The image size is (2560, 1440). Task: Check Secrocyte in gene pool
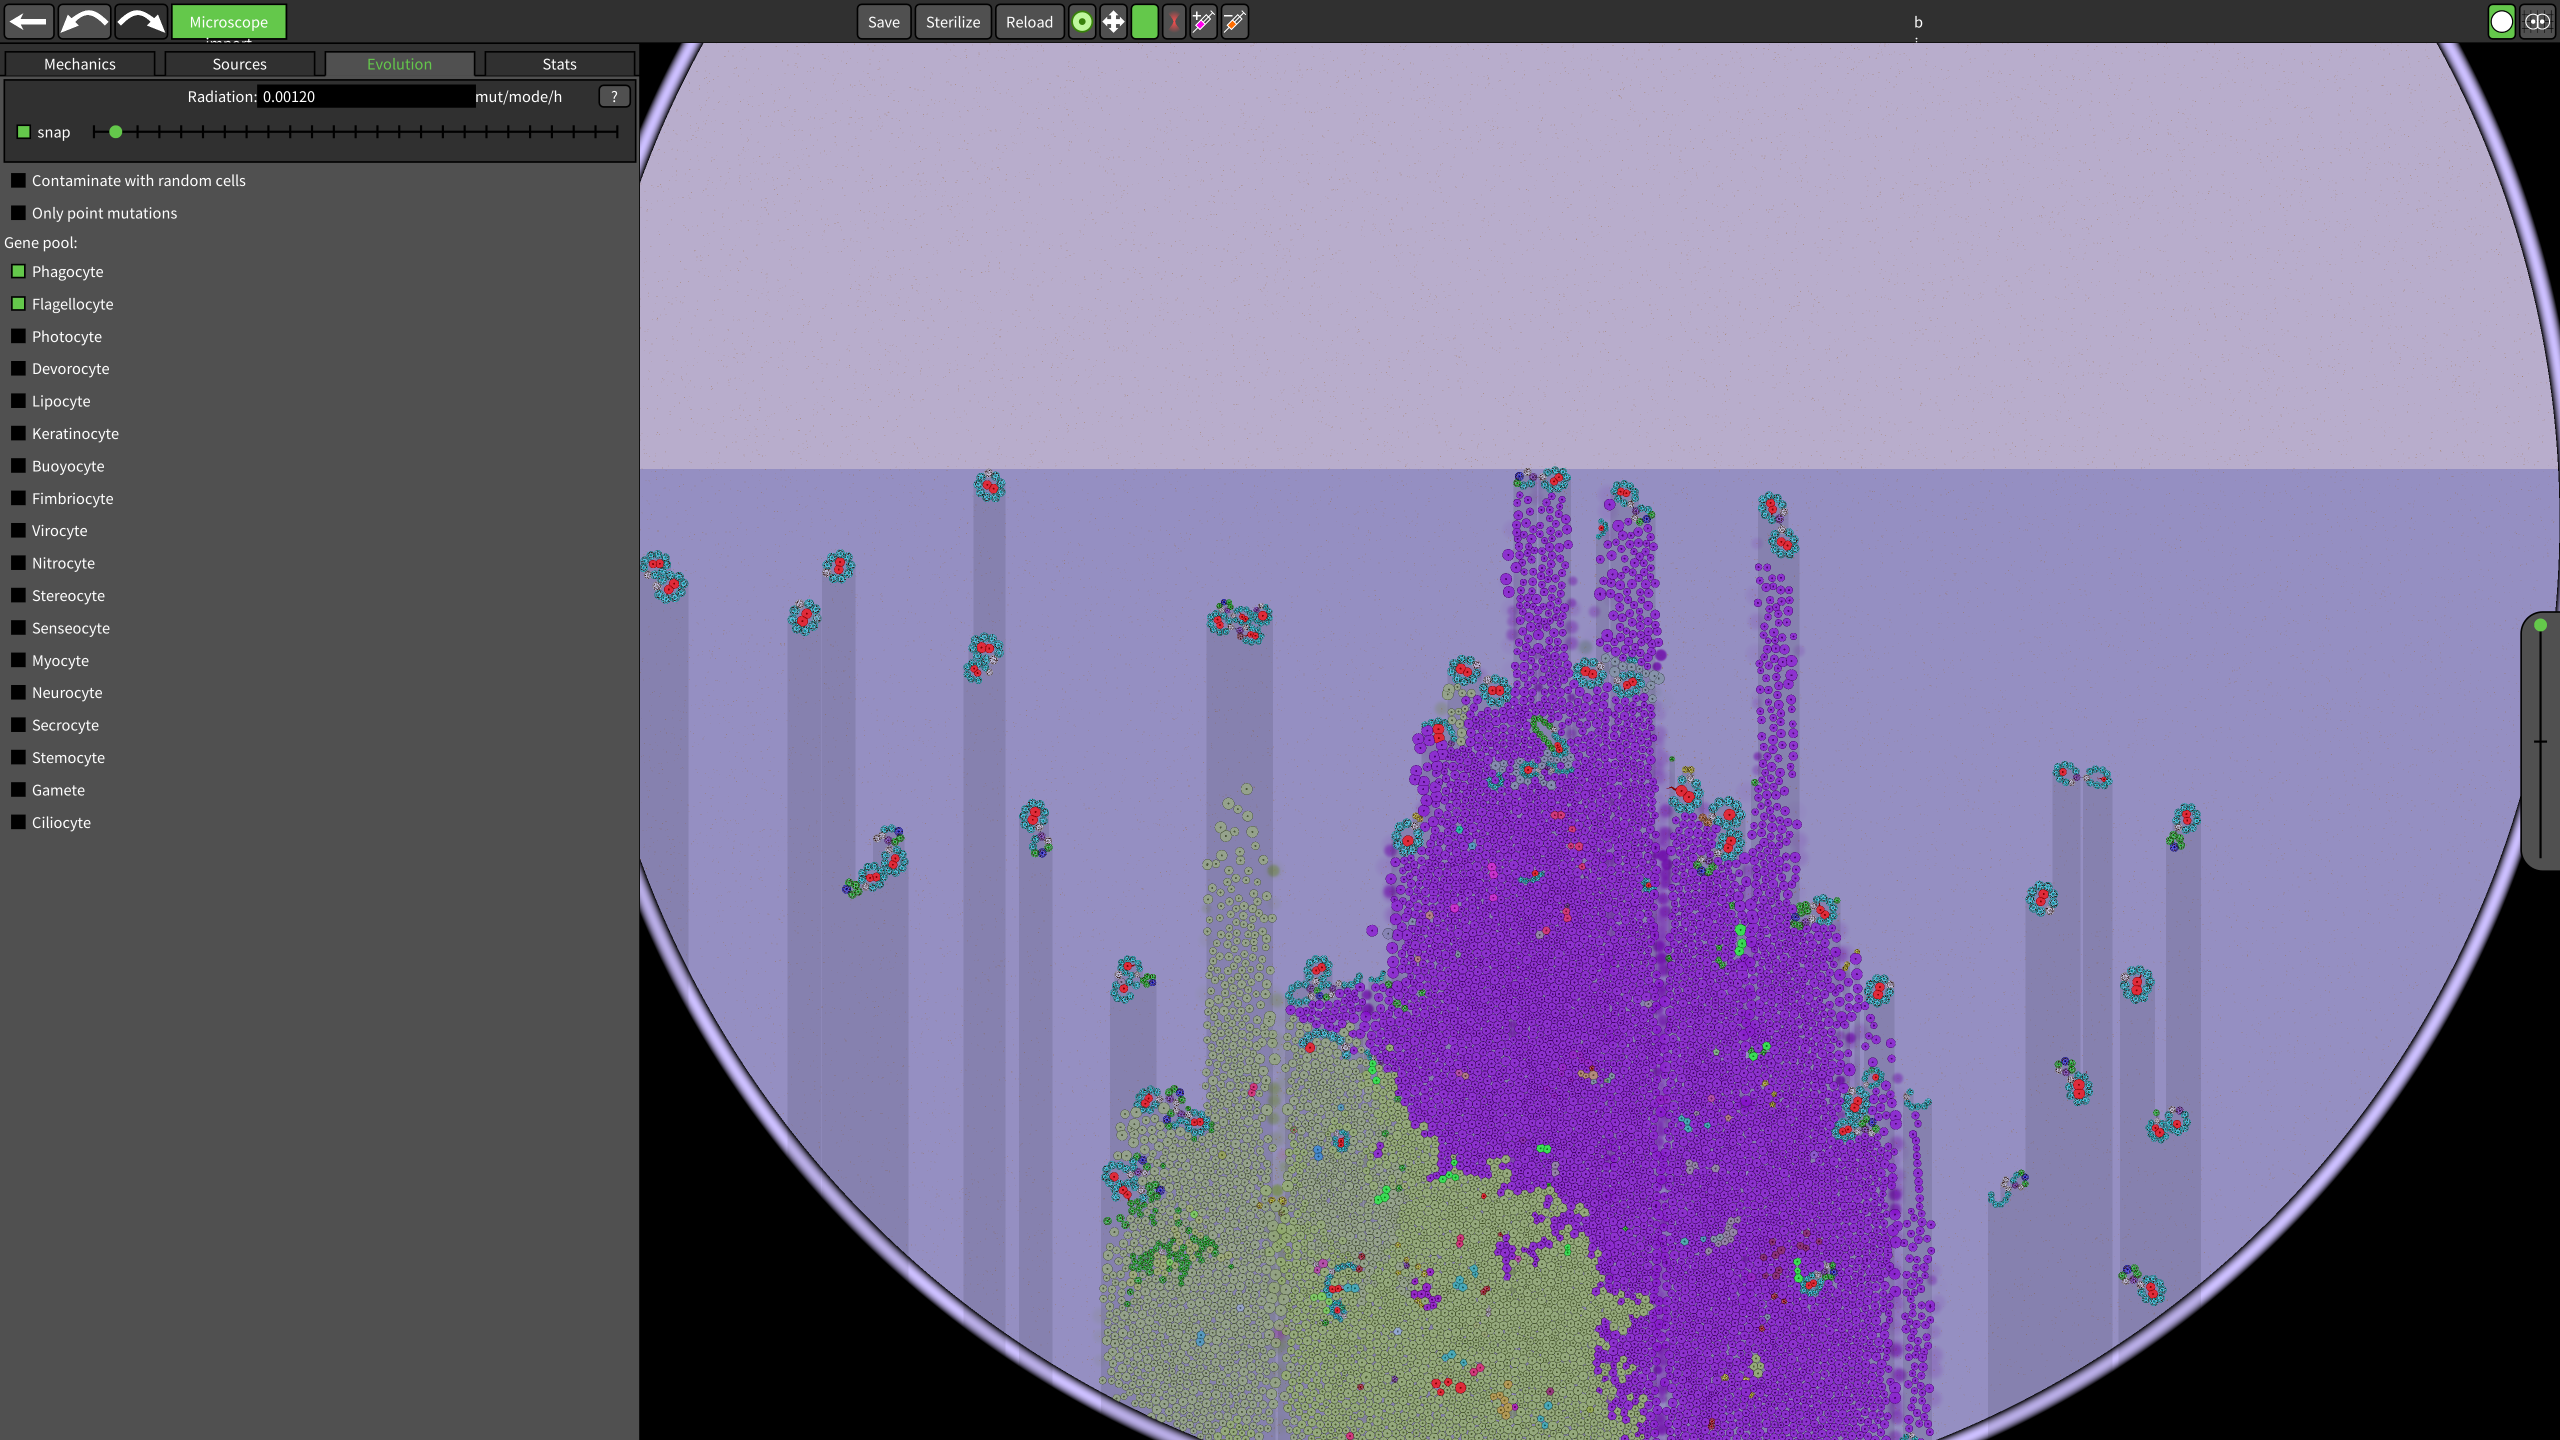pos(18,724)
